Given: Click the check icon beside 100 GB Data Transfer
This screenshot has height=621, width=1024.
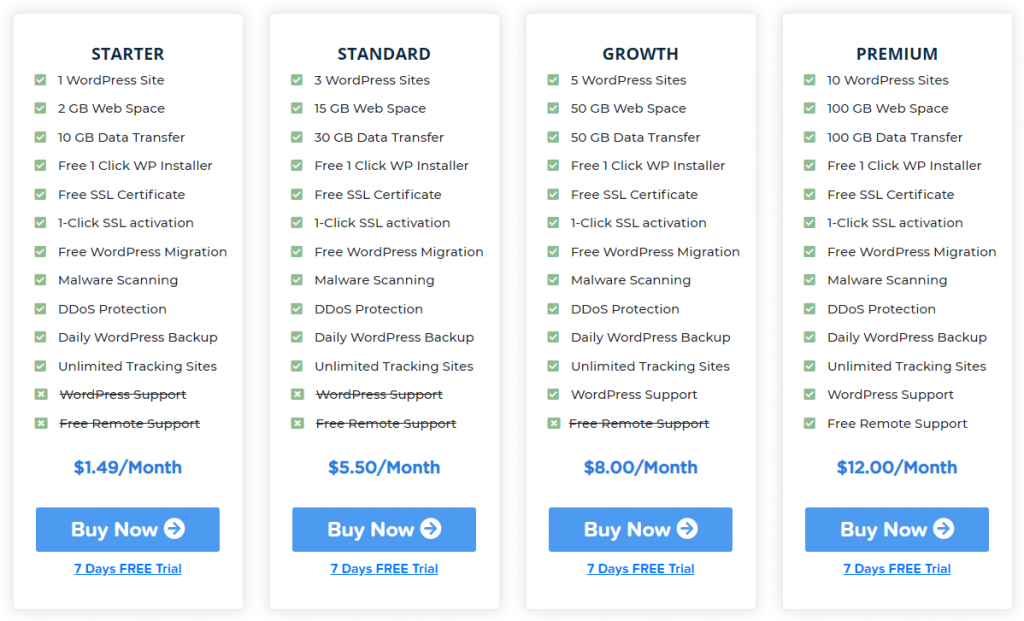Looking at the screenshot, I should (x=810, y=137).
